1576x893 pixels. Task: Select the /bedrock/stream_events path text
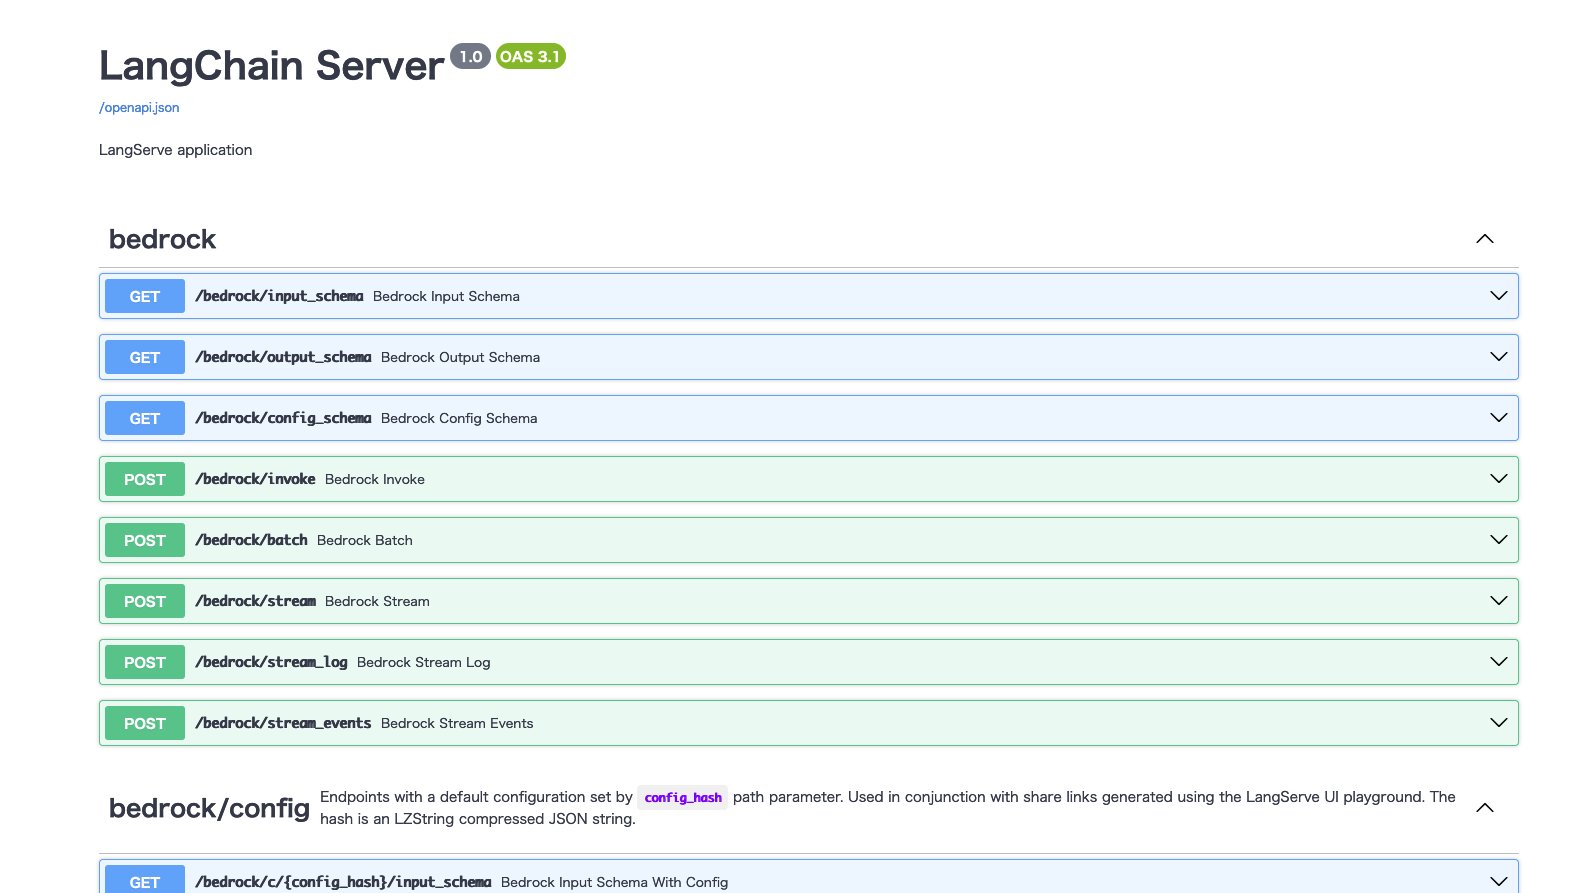click(283, 723)
